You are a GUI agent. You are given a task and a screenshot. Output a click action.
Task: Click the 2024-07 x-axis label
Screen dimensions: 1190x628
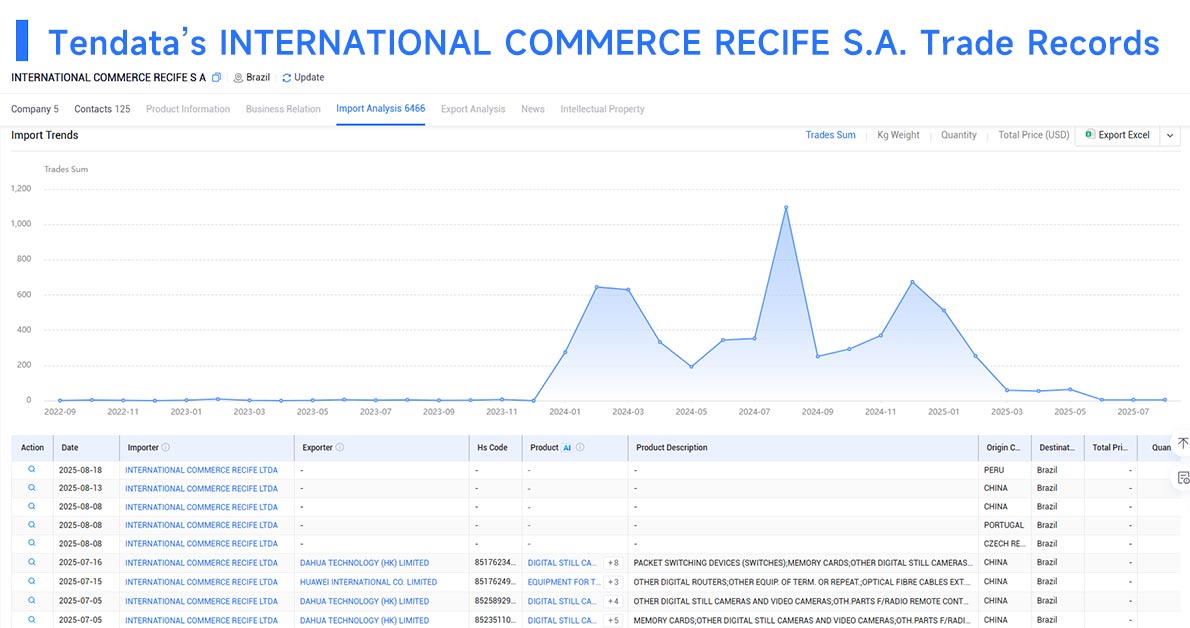(x=754, y=412)
